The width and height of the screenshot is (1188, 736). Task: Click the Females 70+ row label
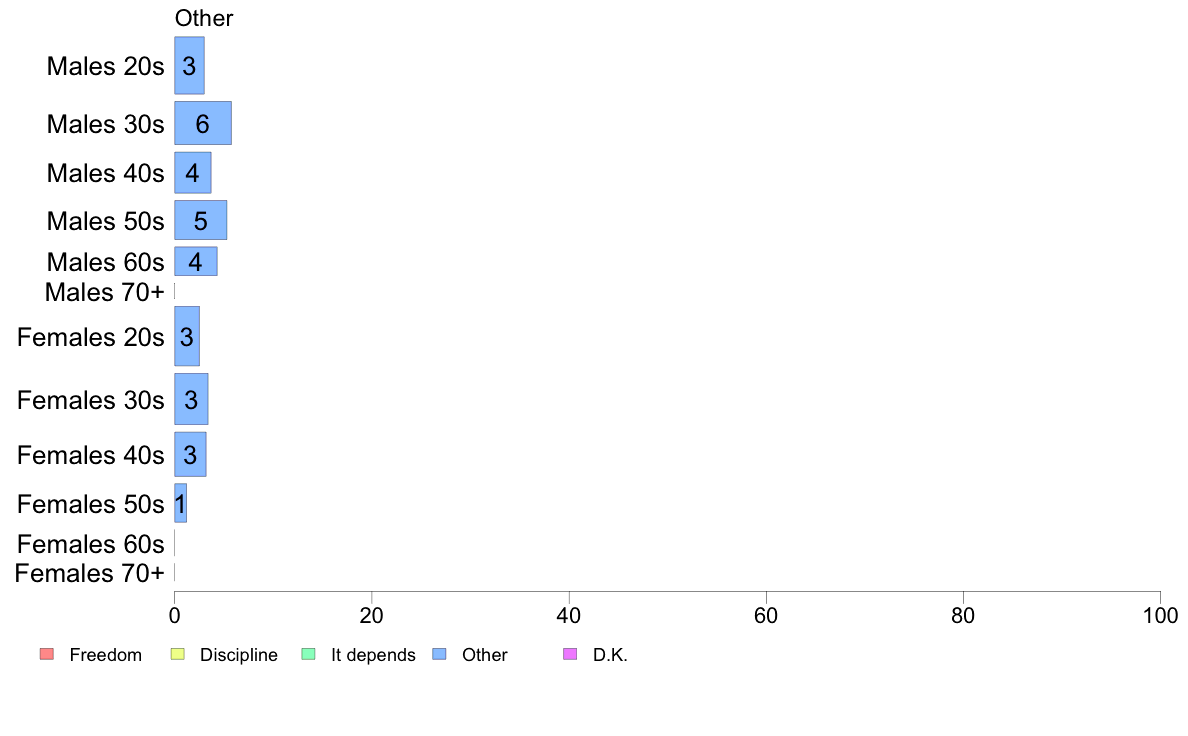(89, 573)
